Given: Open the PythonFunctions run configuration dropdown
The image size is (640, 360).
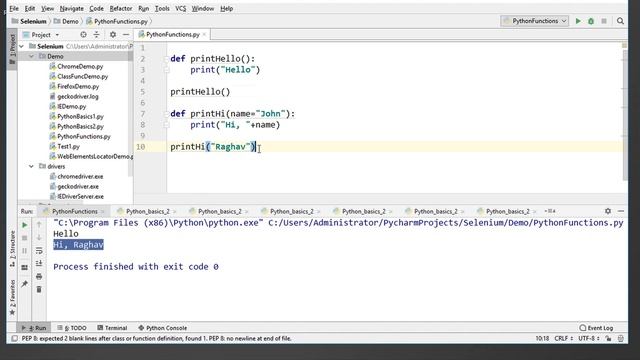Looking at the screenshot, I should (x=535, y=21).
